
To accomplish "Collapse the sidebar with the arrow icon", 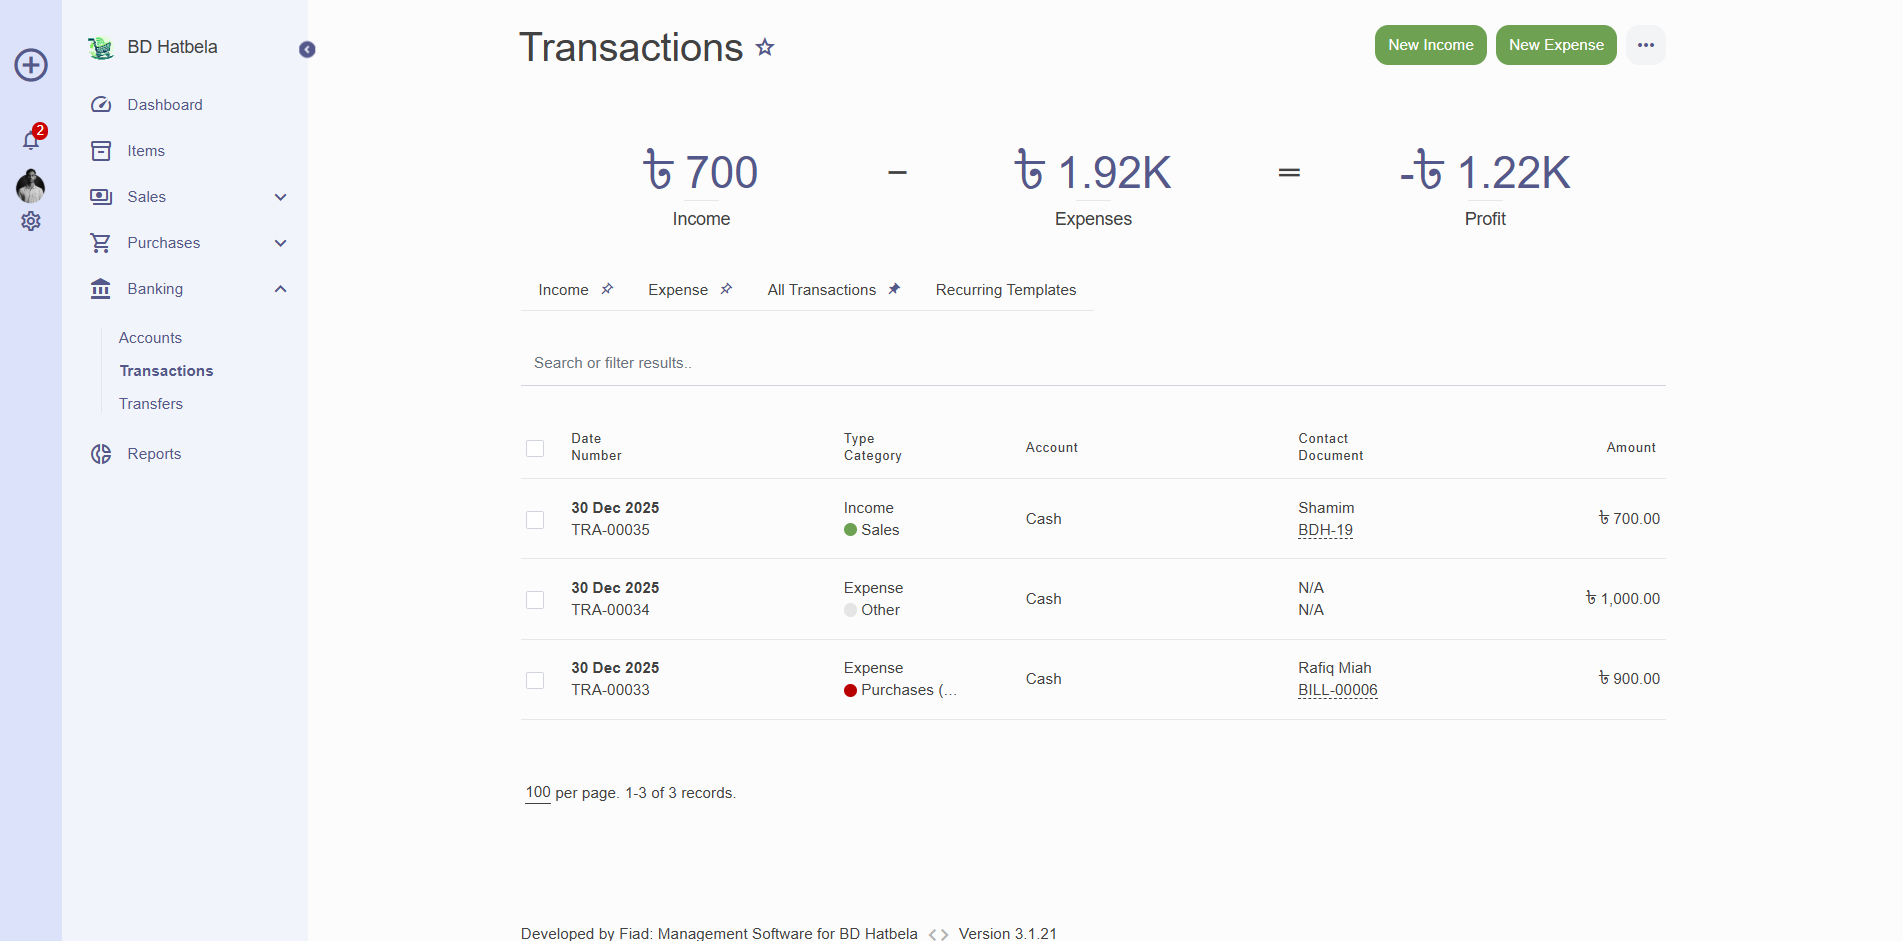I will [307, 50].
